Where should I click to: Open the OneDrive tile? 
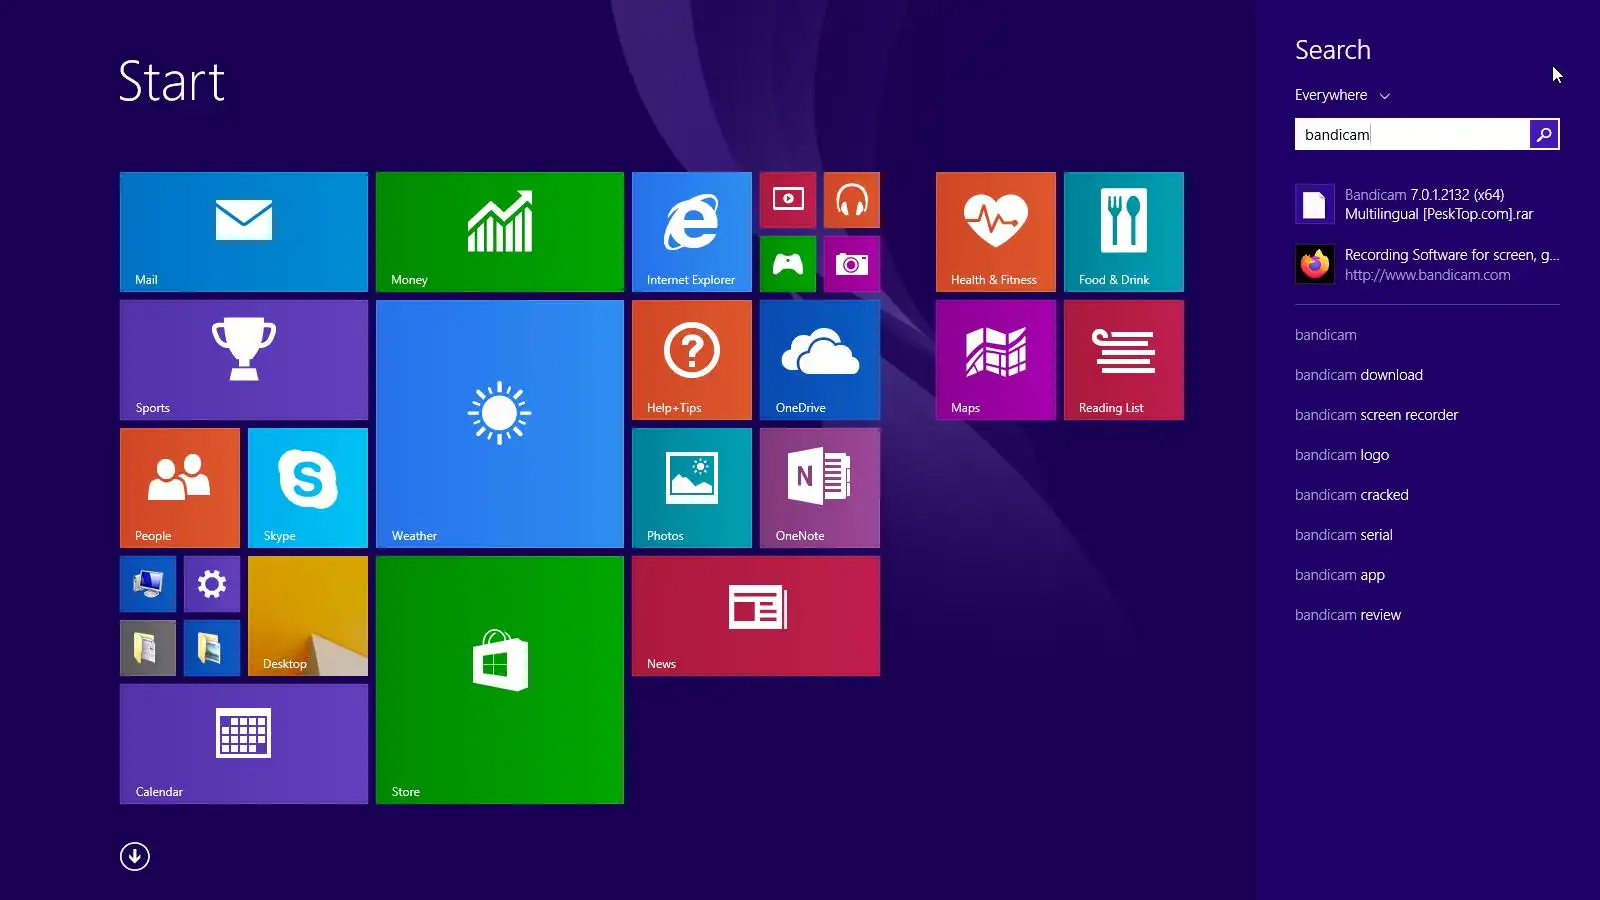[820, 360]
